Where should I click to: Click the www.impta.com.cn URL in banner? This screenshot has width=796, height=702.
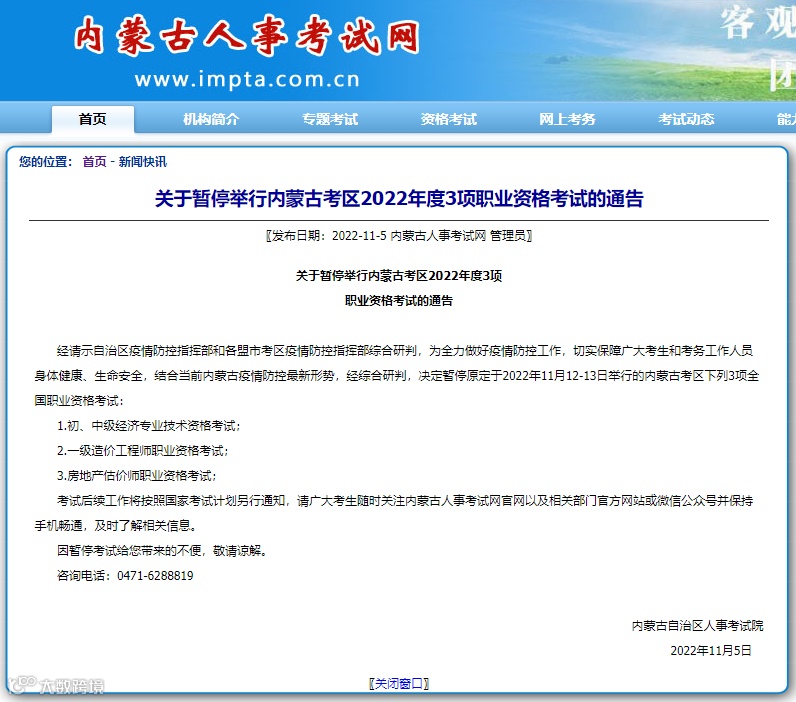tap(247, 80)
